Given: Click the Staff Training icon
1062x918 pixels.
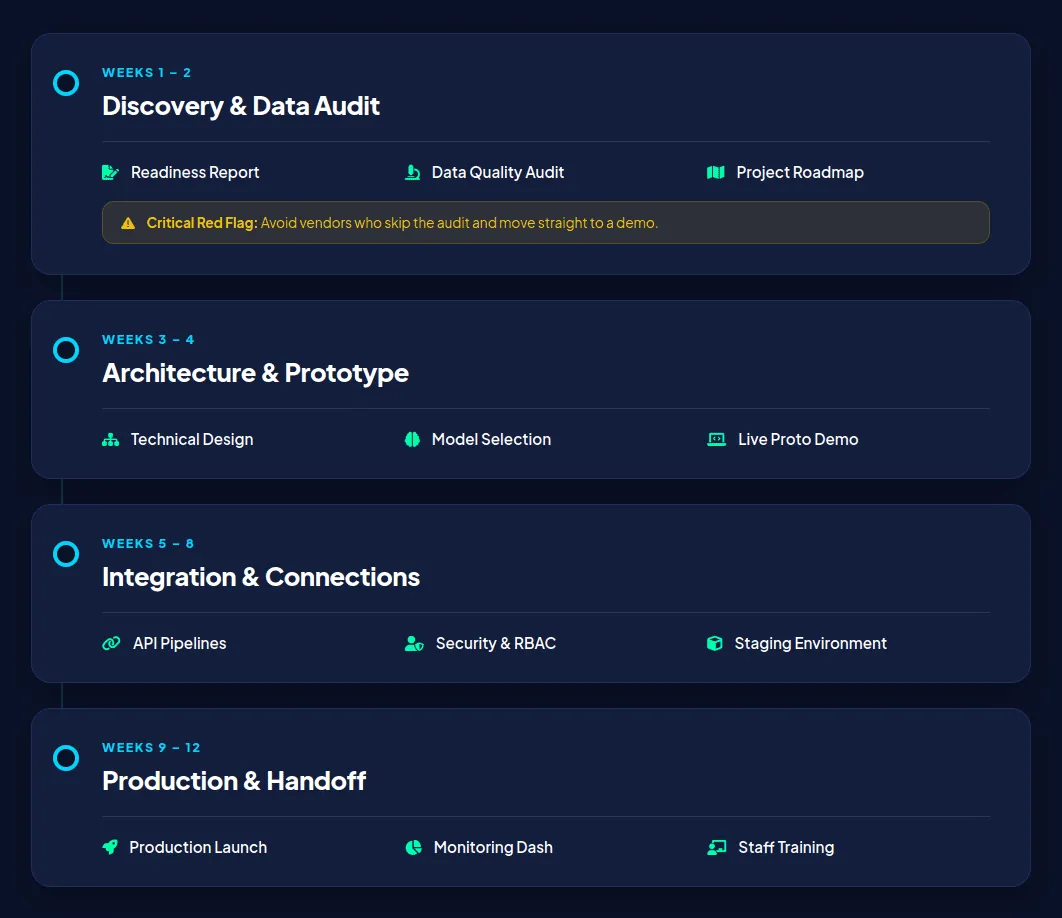Looking at the screenshot, I should (x=716, y=848).
